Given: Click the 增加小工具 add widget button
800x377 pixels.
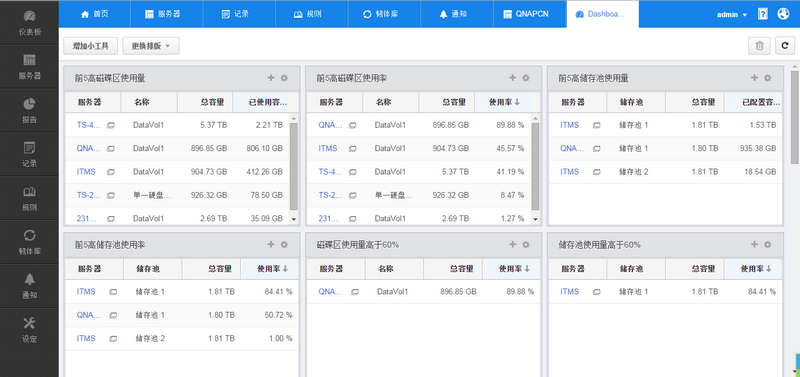Looking at the screenshot, I should [91, 45].
